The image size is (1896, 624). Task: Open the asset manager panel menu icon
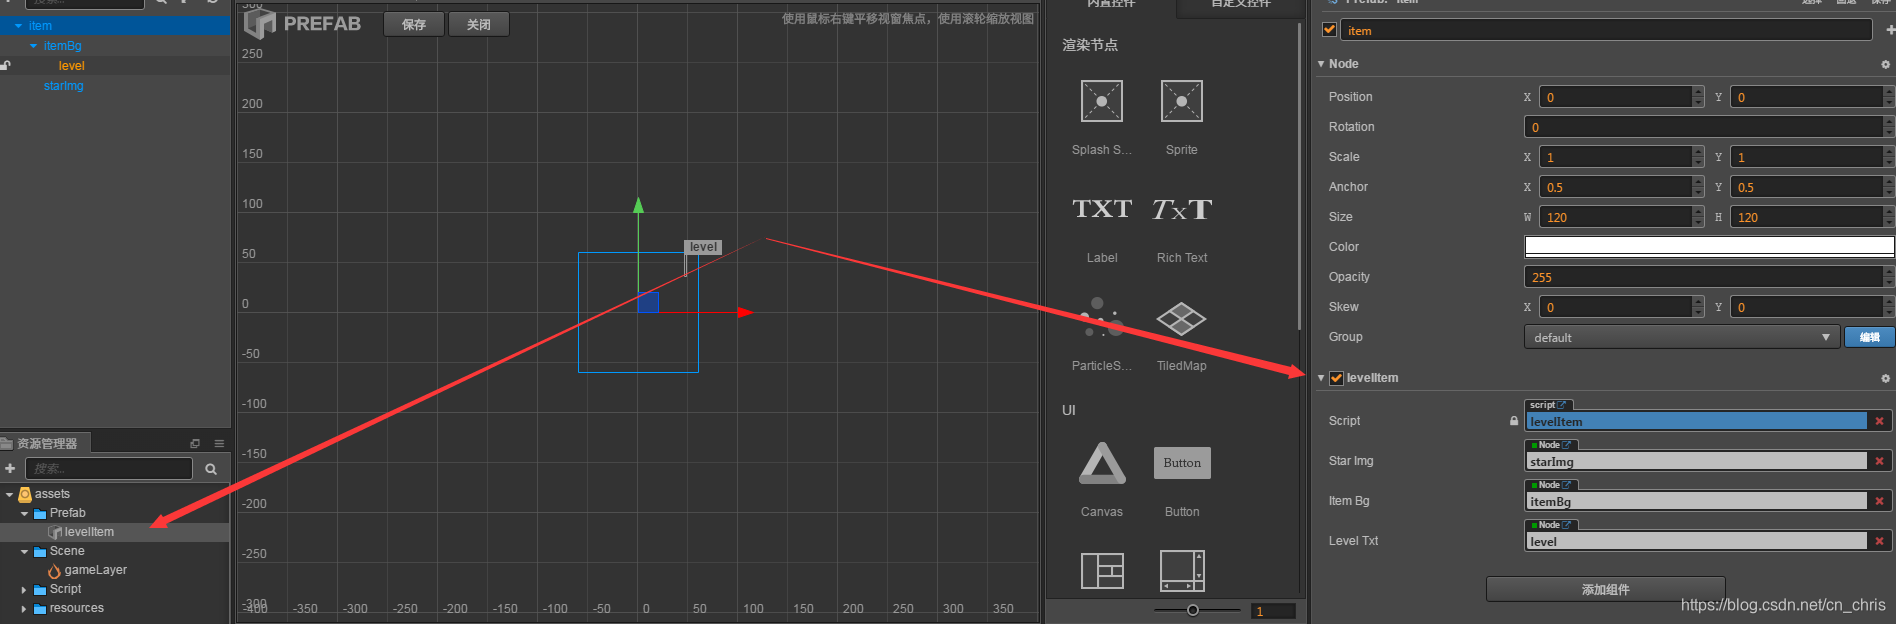click(x=219, y=443)
